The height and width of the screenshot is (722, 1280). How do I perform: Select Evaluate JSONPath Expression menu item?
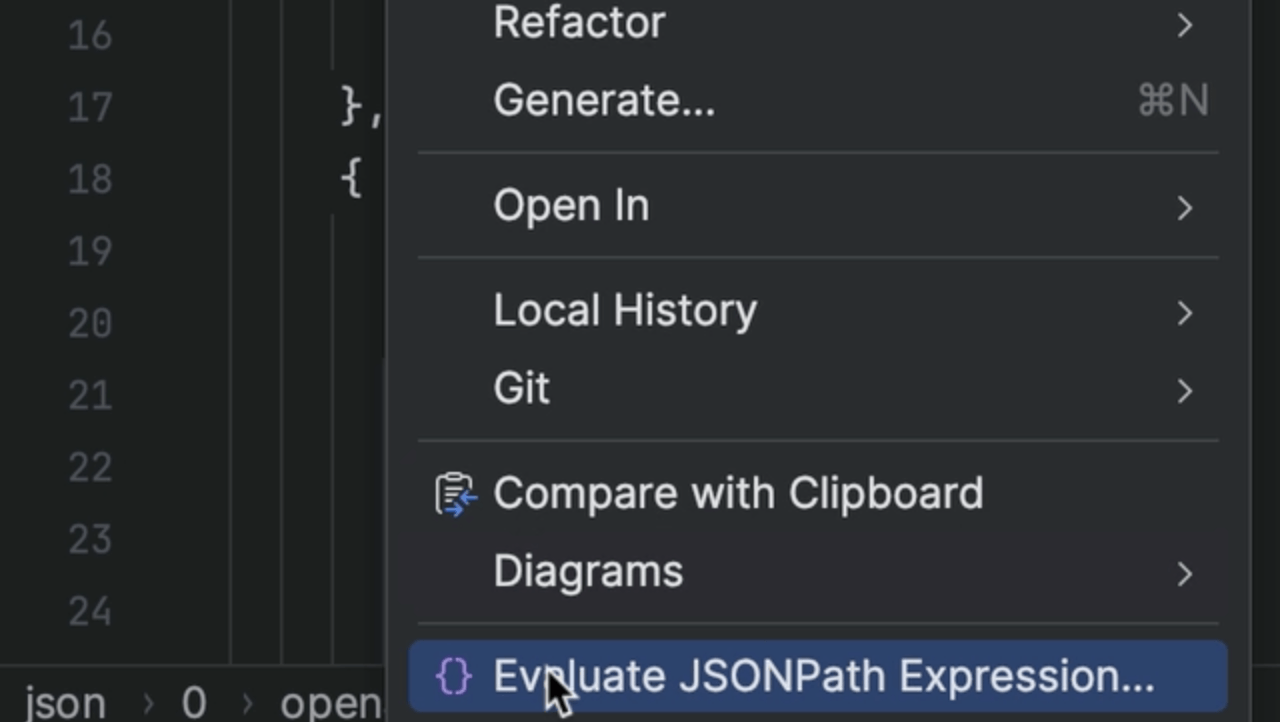pos(820,676)
